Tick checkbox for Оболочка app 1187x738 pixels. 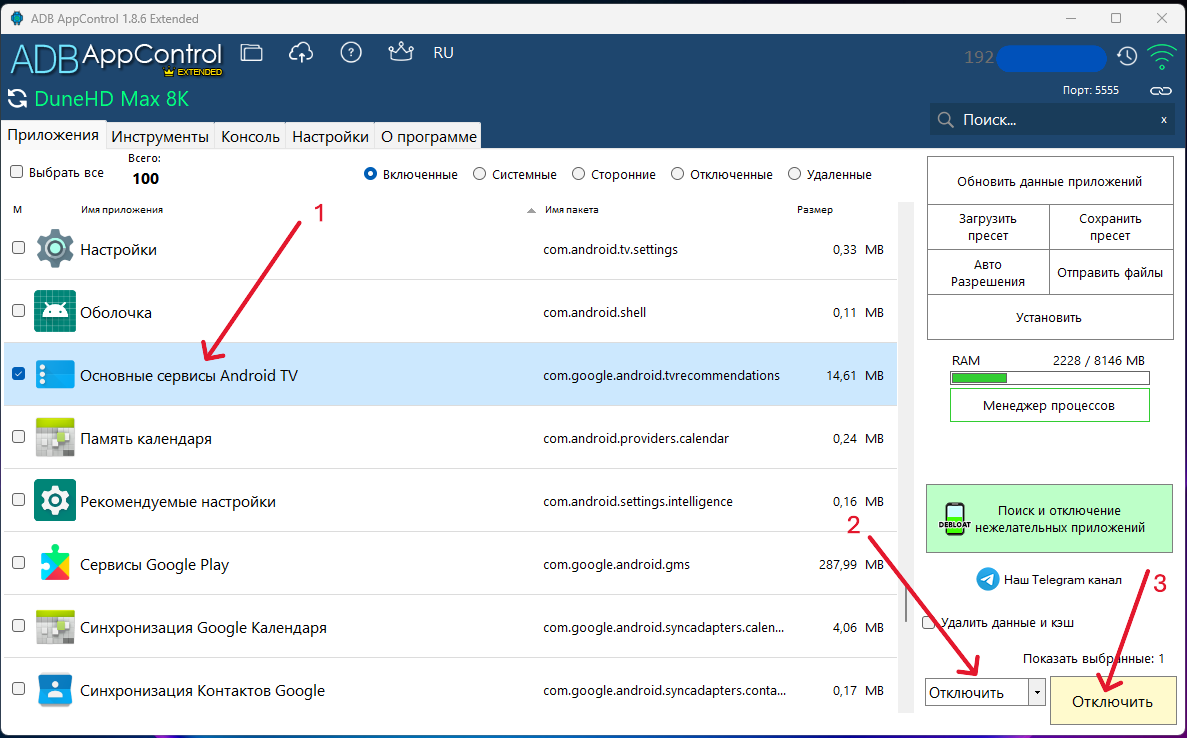(19, 310)
